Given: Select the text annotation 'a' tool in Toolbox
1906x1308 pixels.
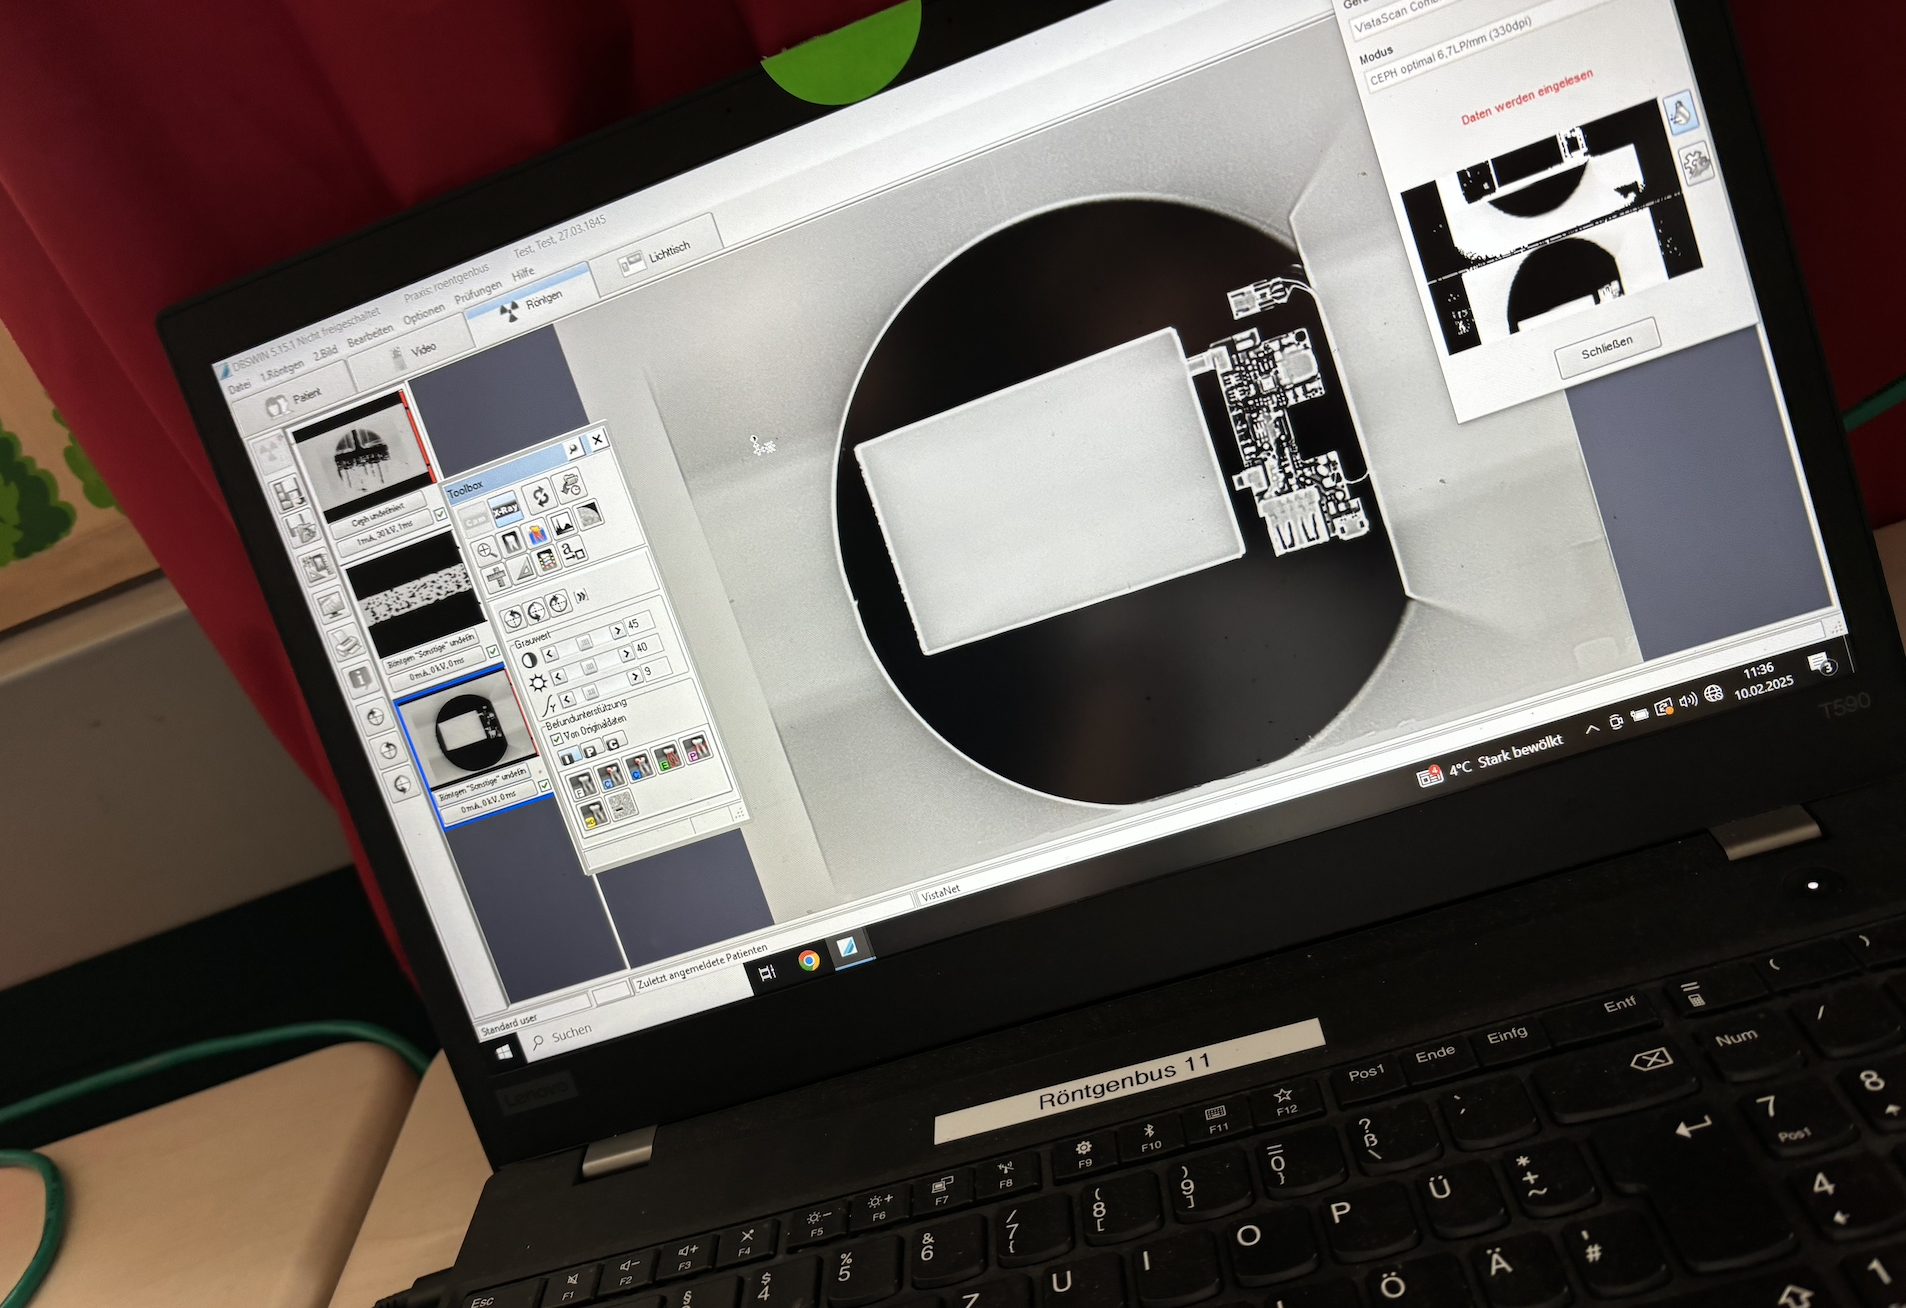Looking at the screenshot, I should [573, 551].
